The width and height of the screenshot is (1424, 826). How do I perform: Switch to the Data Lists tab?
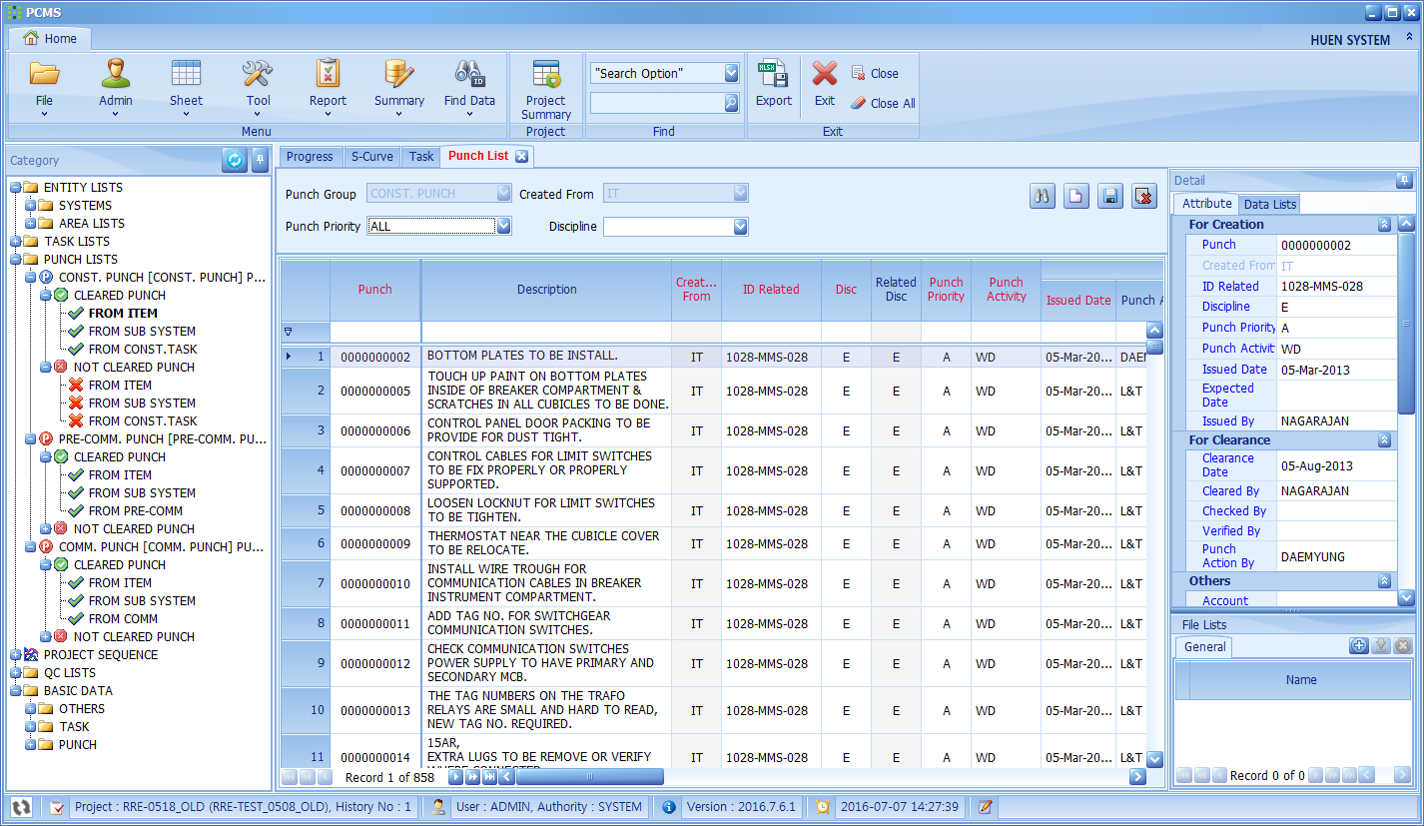tap(1269, 204)
